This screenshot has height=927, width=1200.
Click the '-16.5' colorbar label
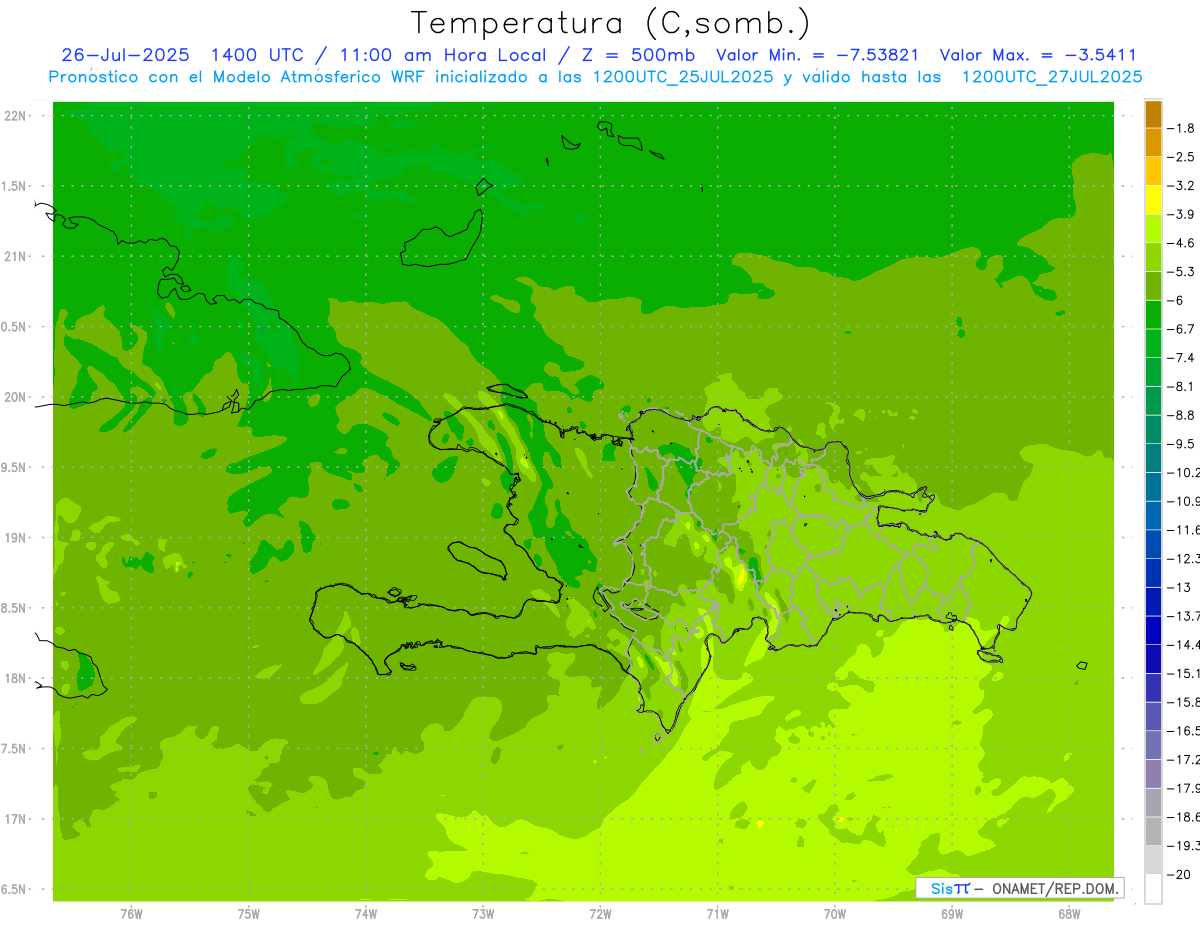1183,731
